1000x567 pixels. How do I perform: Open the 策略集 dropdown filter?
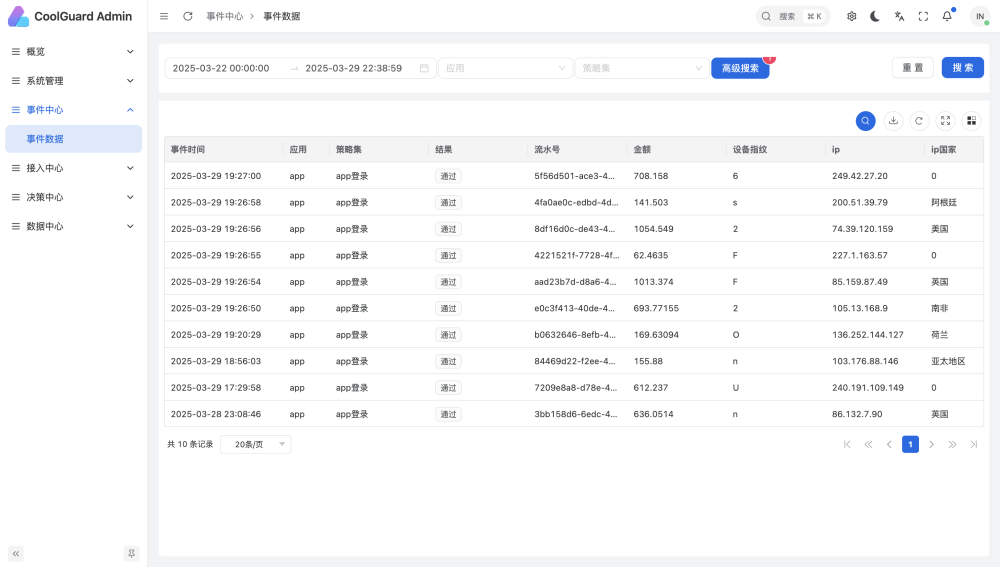(640, 68)
